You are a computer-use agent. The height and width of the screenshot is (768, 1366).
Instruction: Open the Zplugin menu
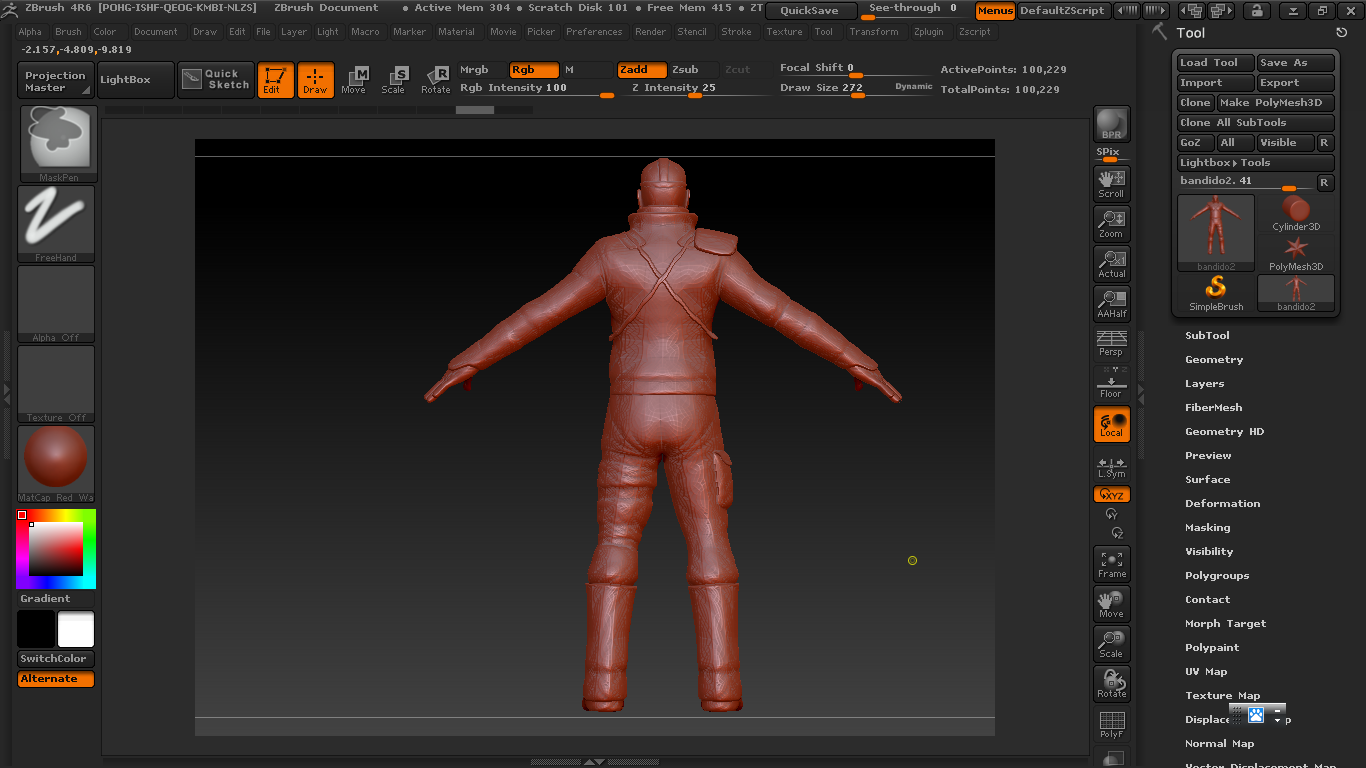coord(929,32)
